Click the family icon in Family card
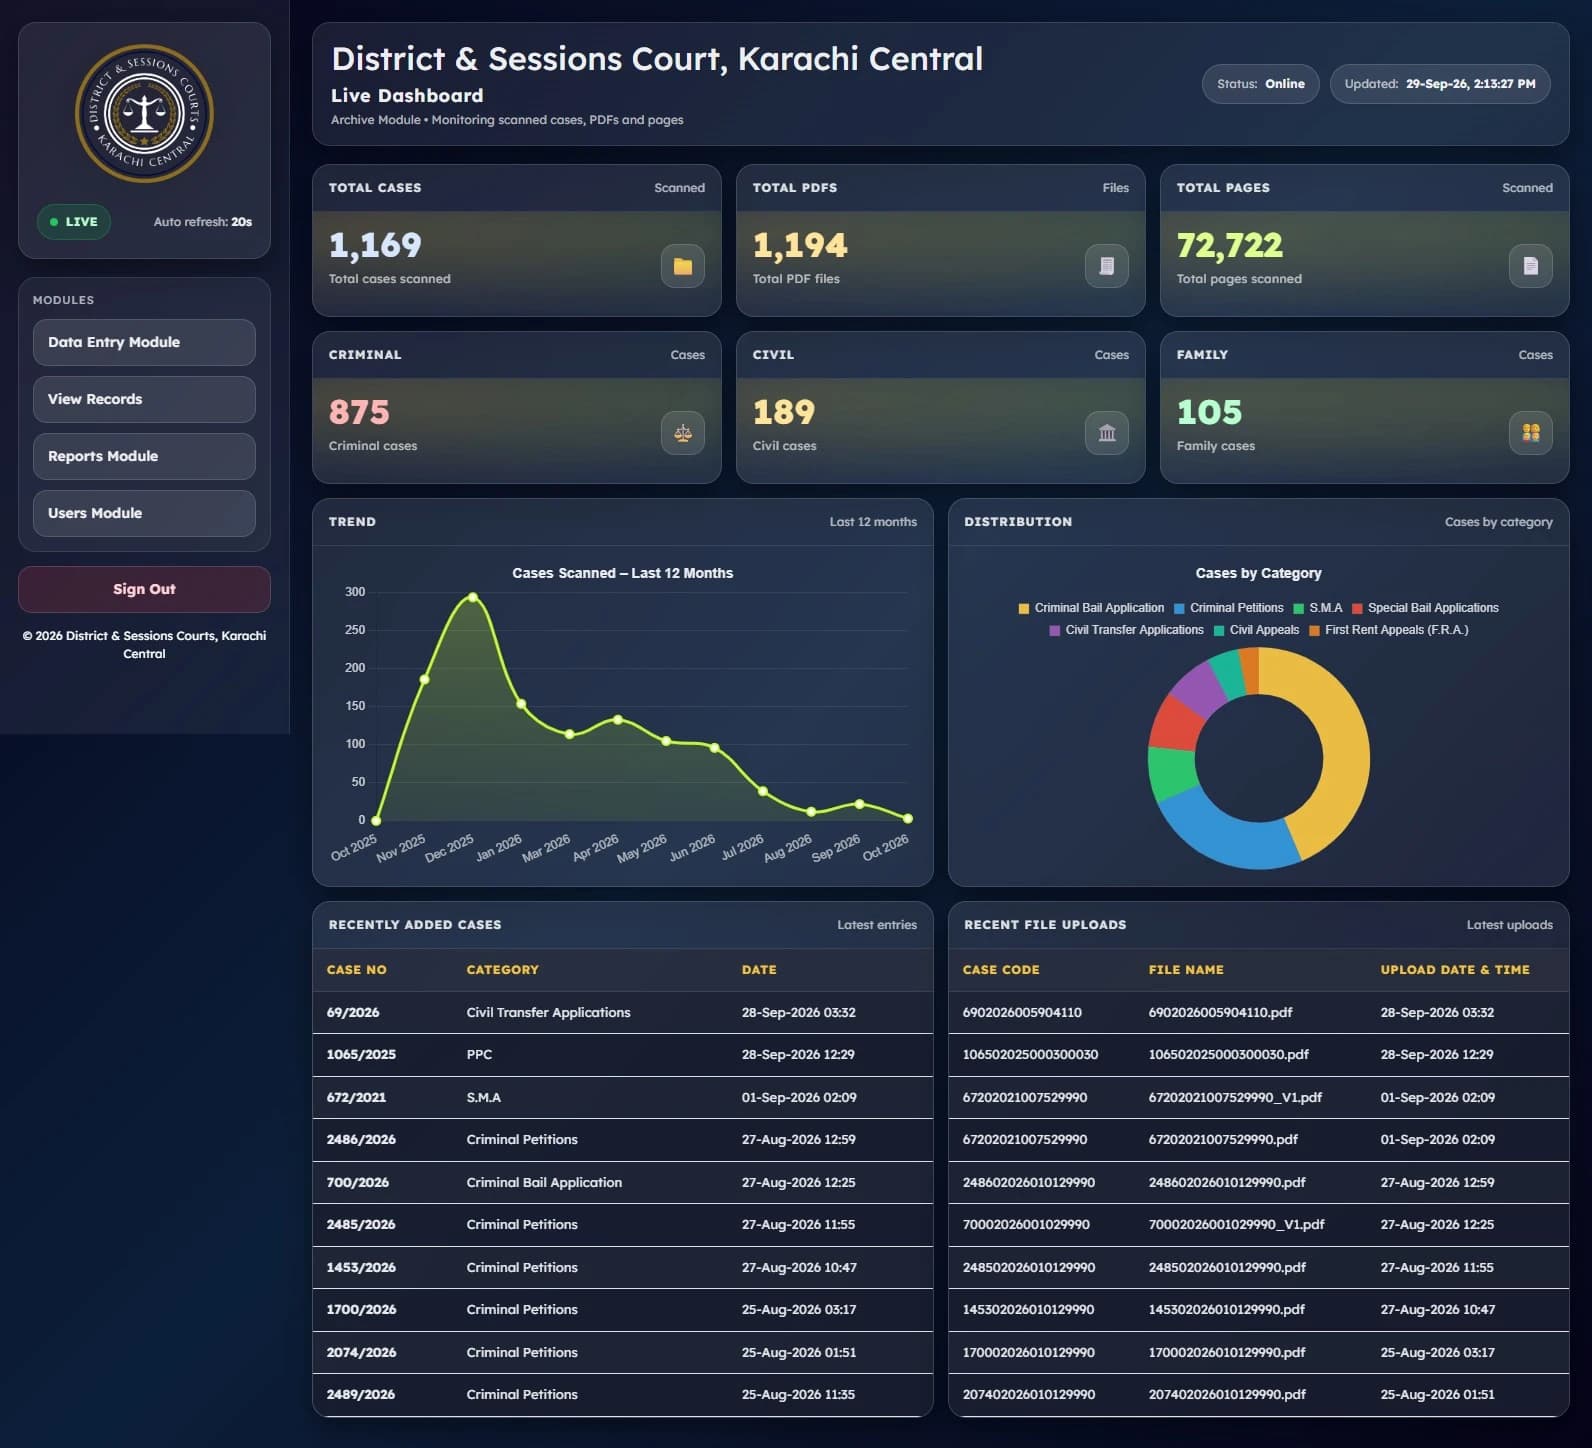The image size is (1592, 1448). click(x=1531, y=433)
